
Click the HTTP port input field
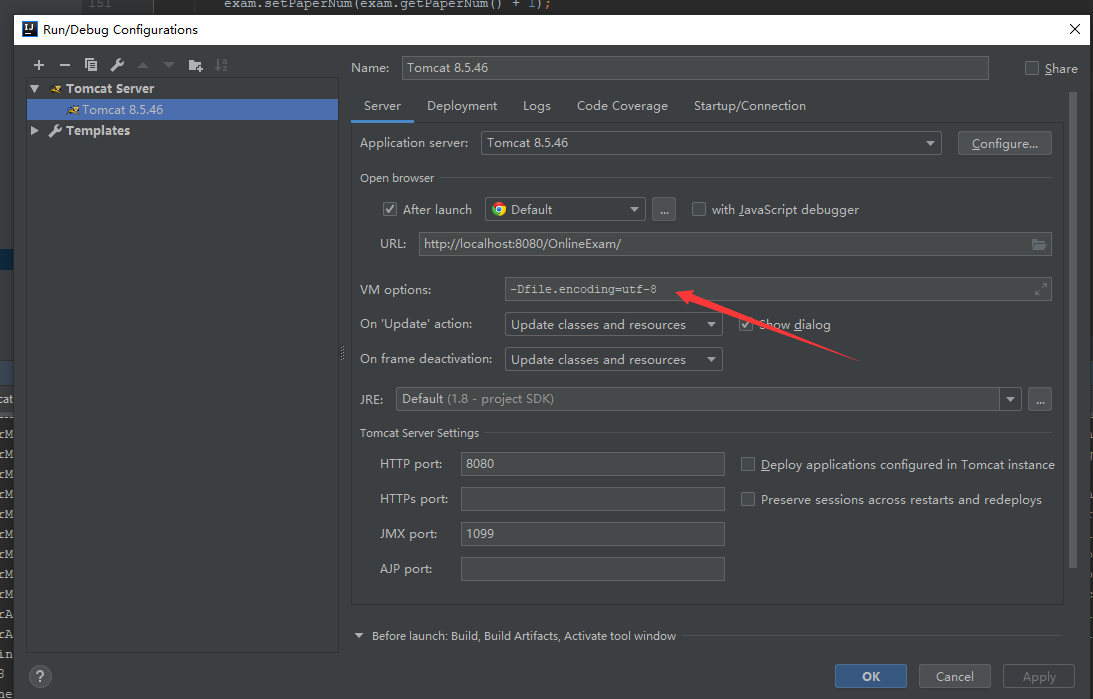(x=592, y=464)
